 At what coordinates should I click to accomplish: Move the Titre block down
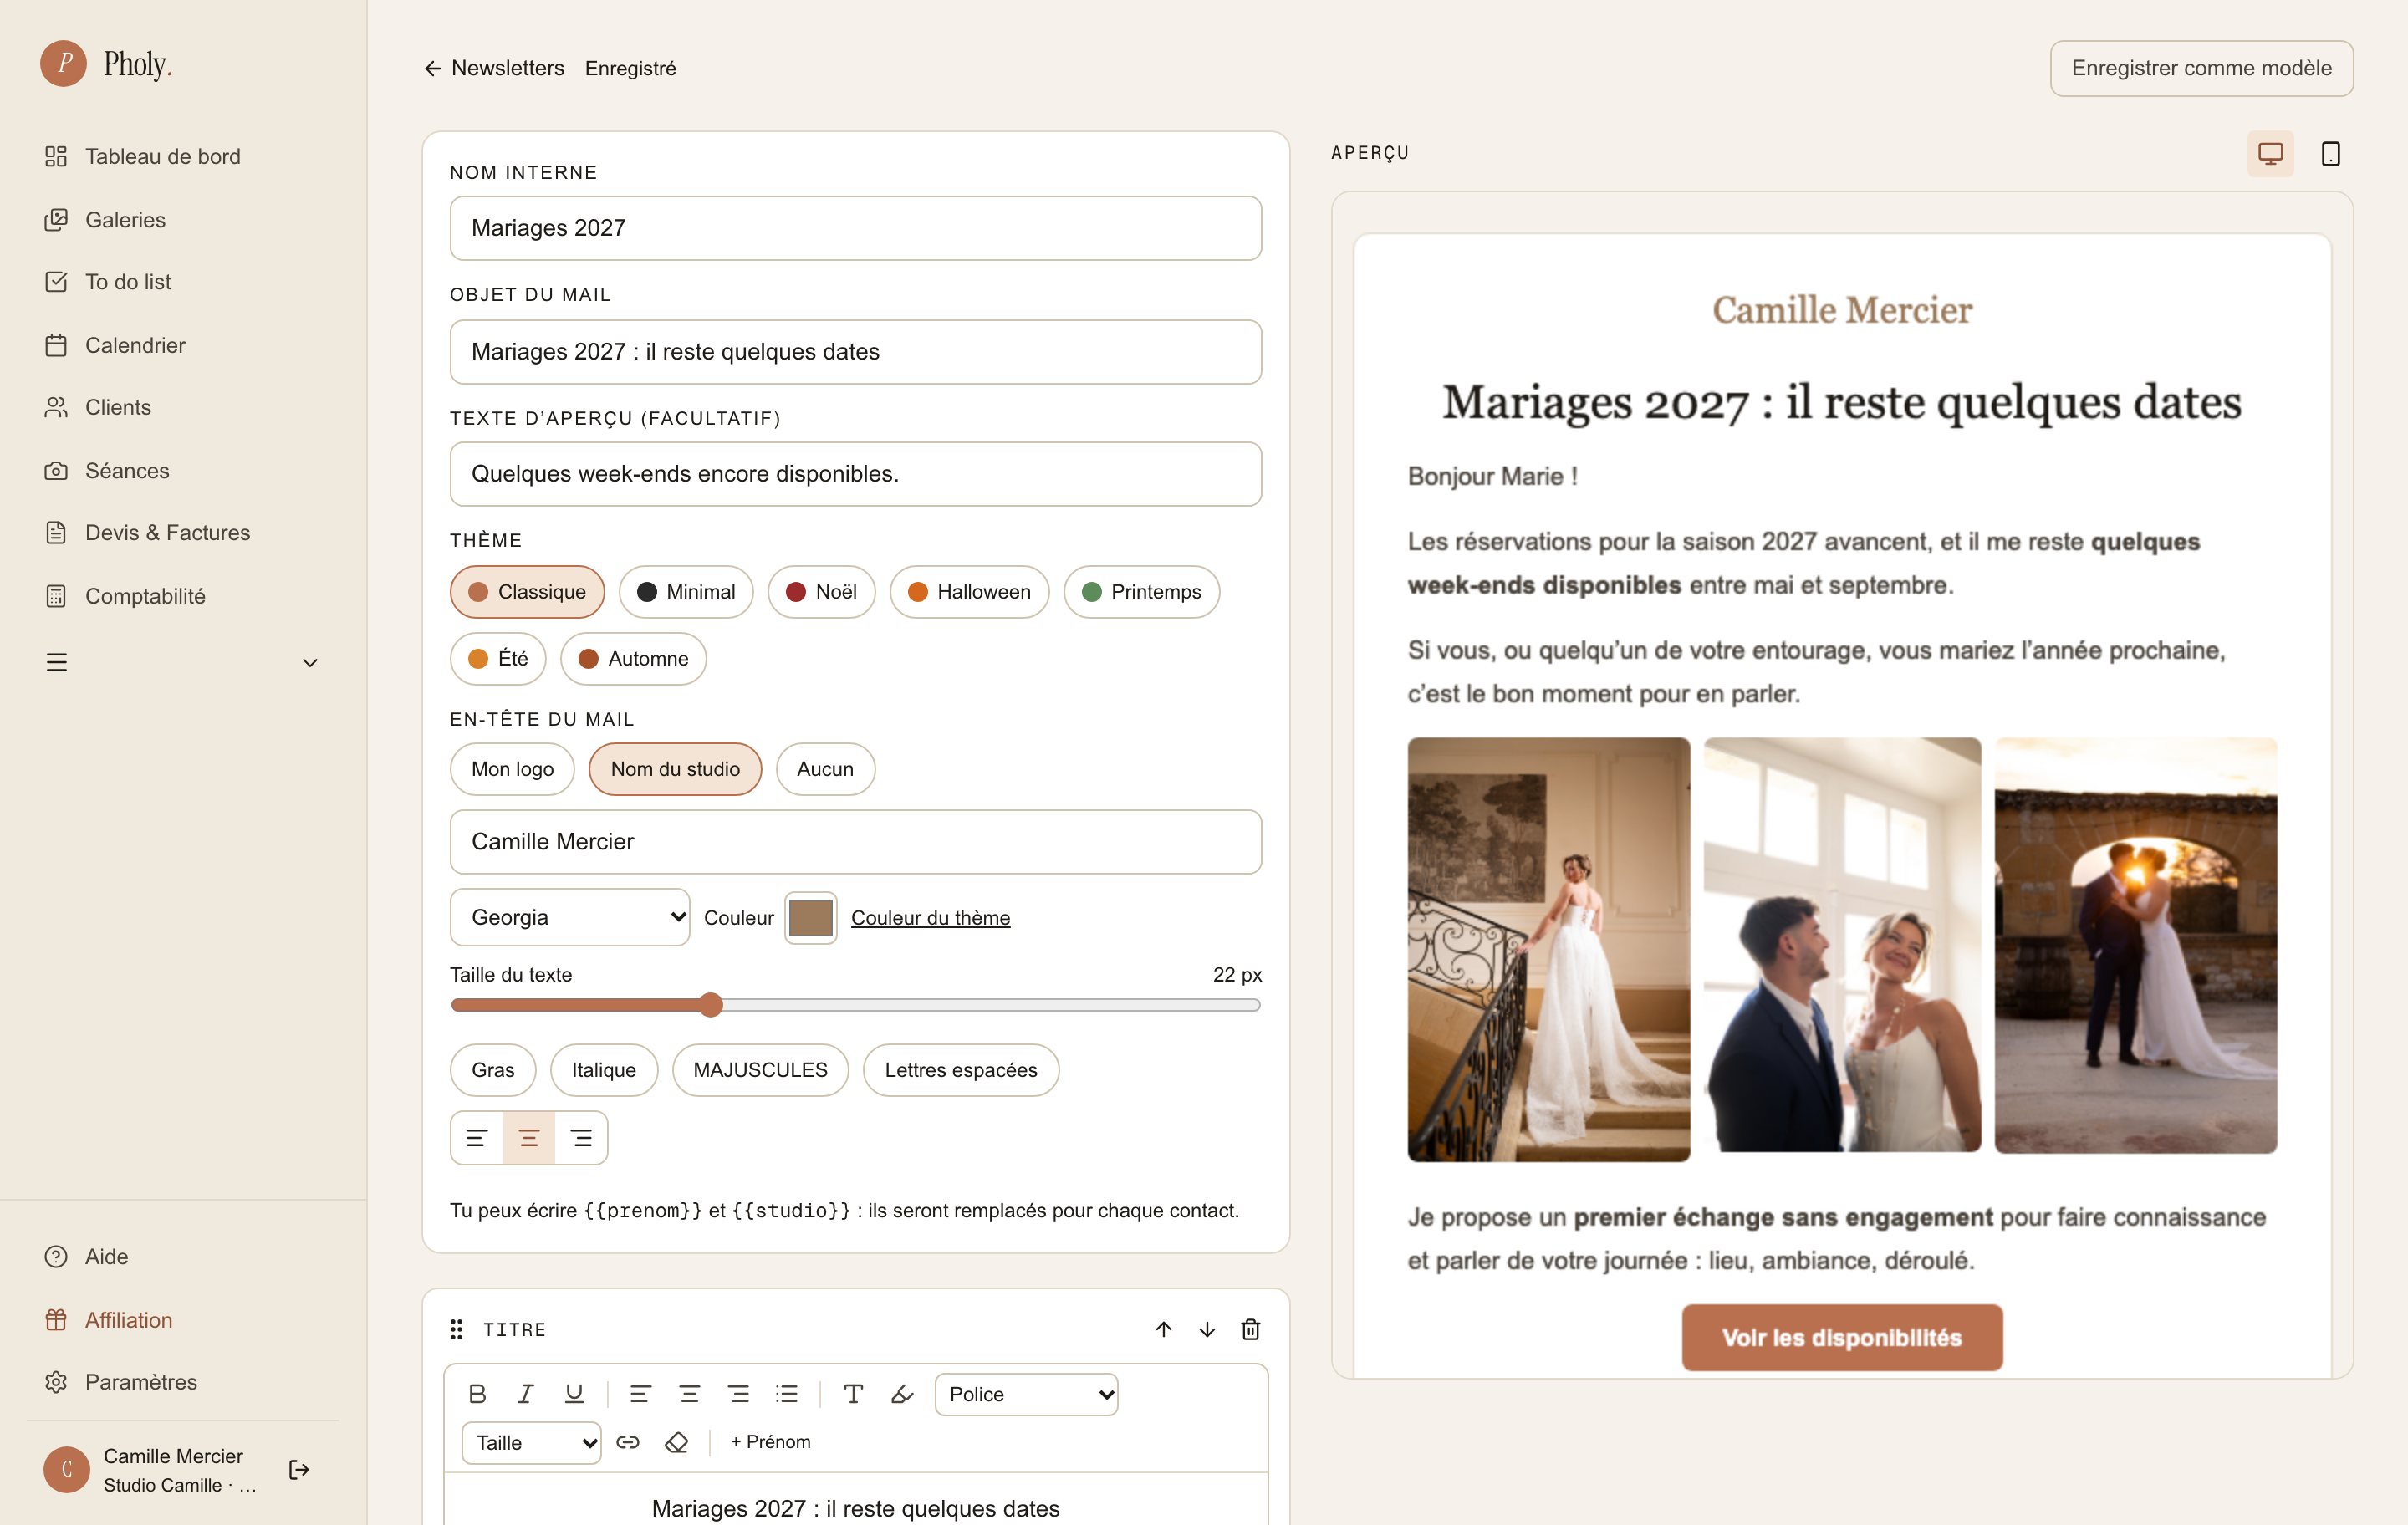(1207, 1329)
